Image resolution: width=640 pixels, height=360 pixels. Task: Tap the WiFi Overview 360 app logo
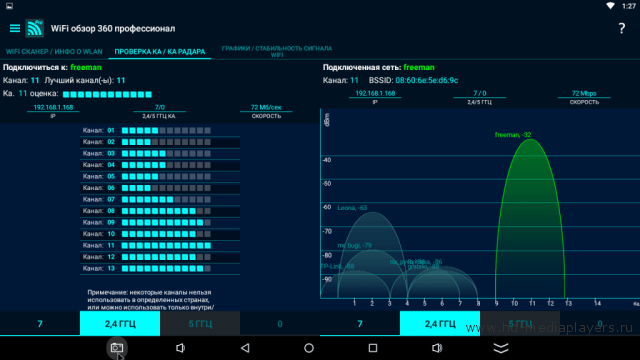point(35,28)
